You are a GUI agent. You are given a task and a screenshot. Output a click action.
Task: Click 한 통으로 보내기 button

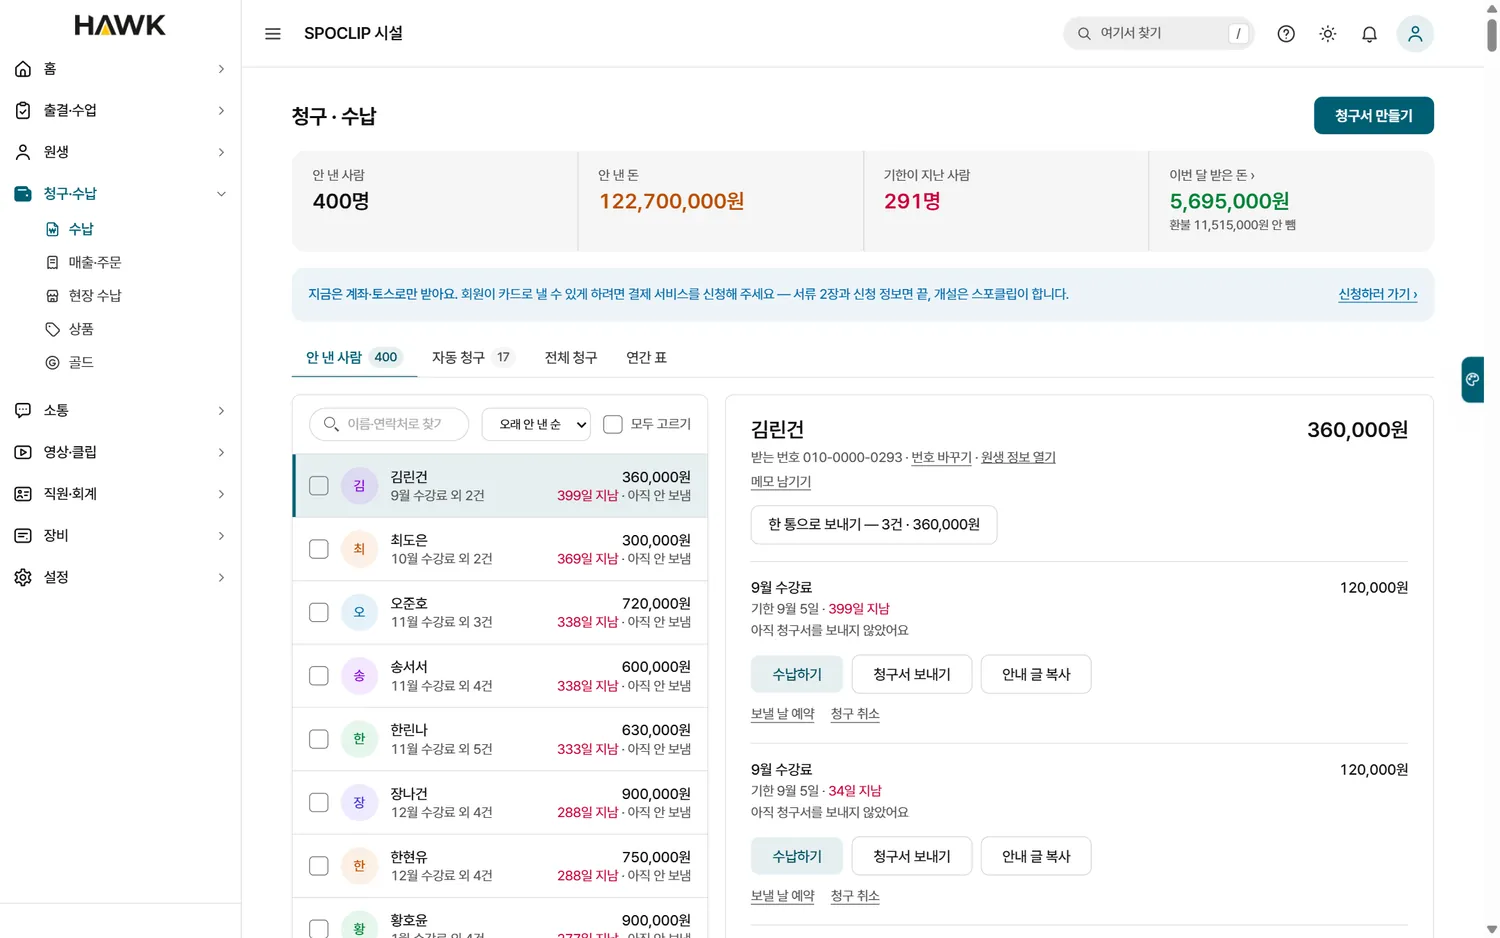coord(874,525)
